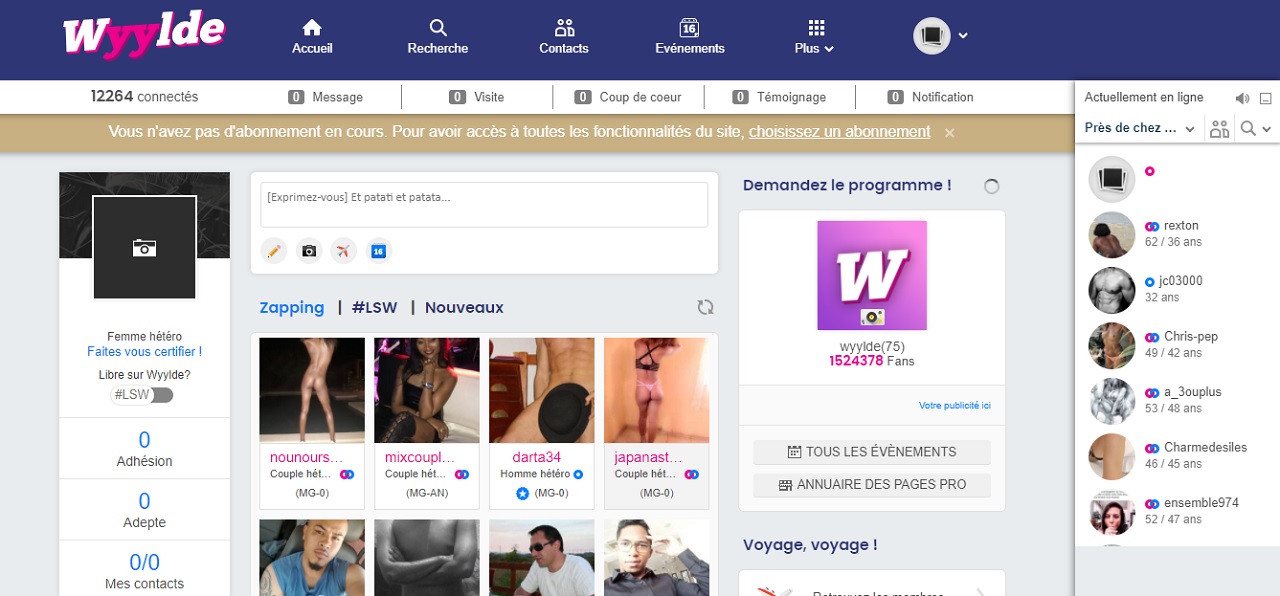Open the Message counter tab

[x=326, y=97]
